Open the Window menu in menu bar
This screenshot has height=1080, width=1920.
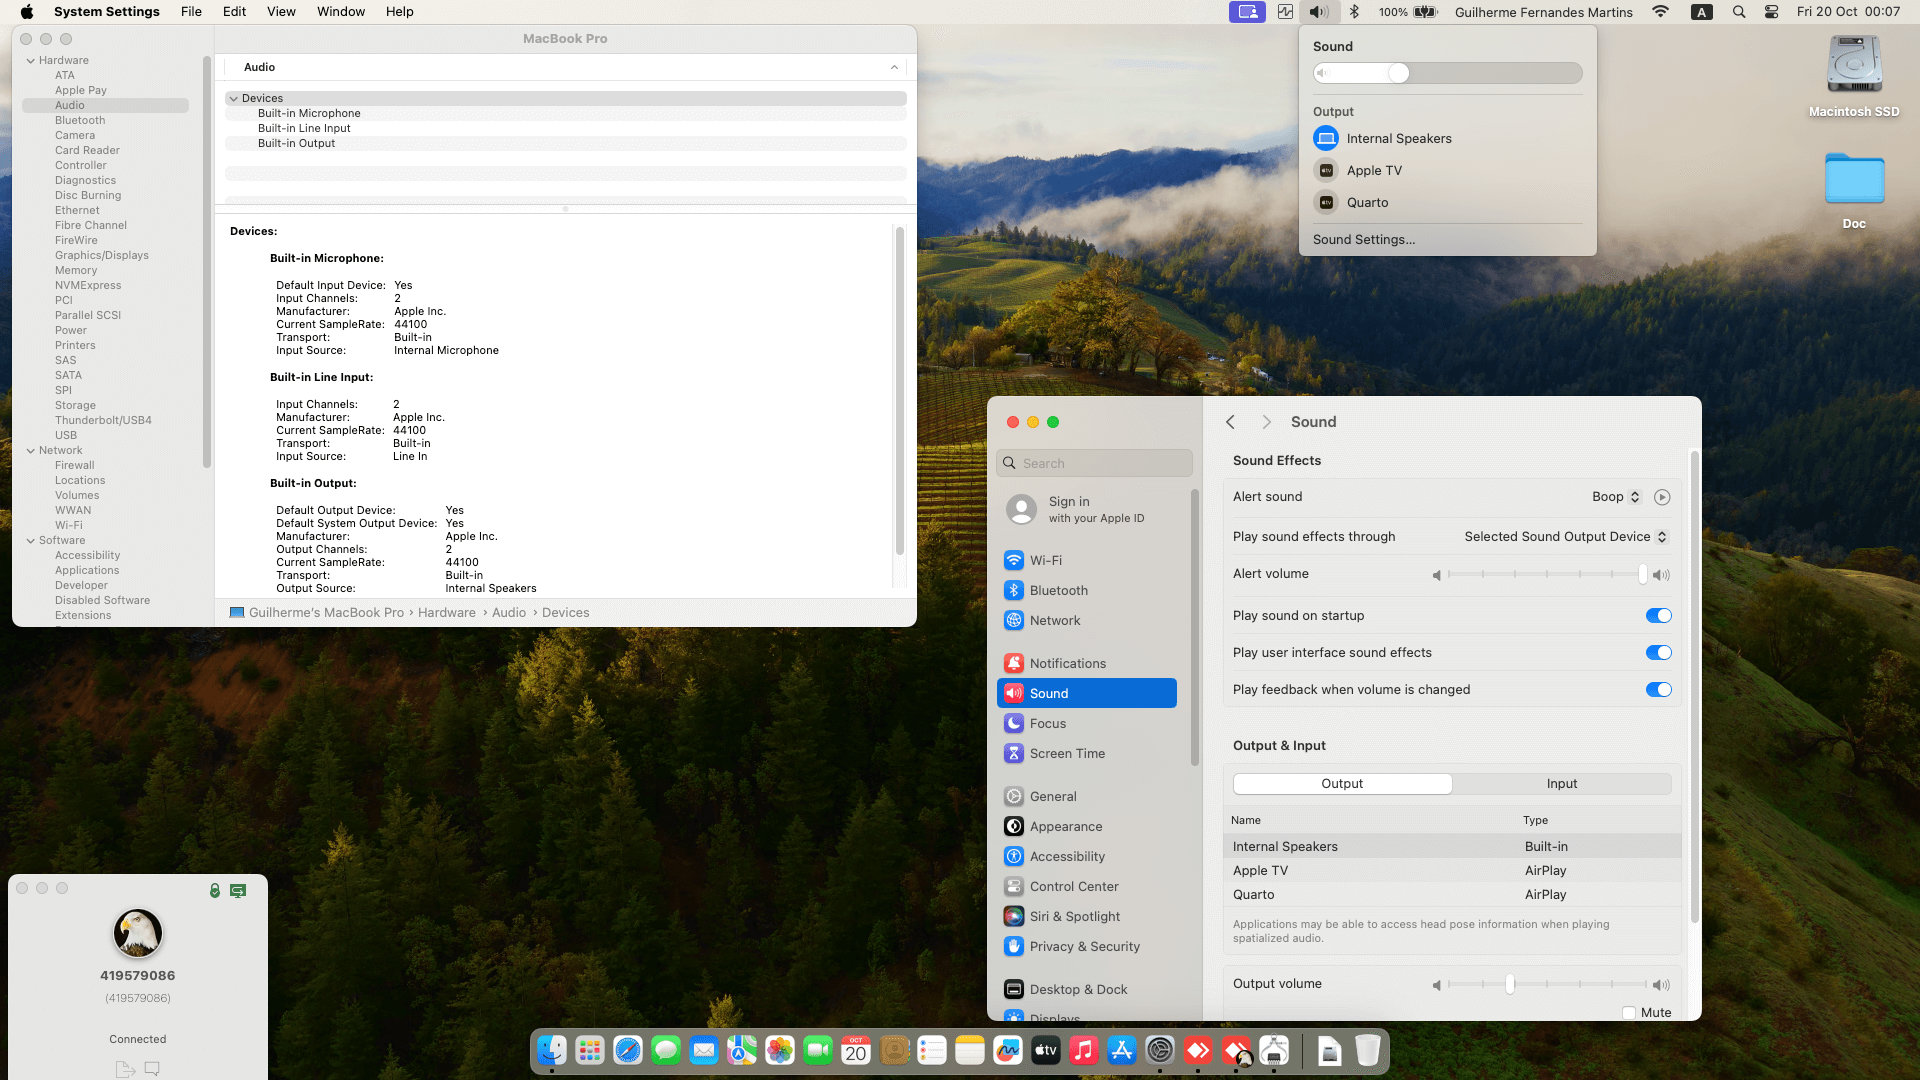point(340,12)
